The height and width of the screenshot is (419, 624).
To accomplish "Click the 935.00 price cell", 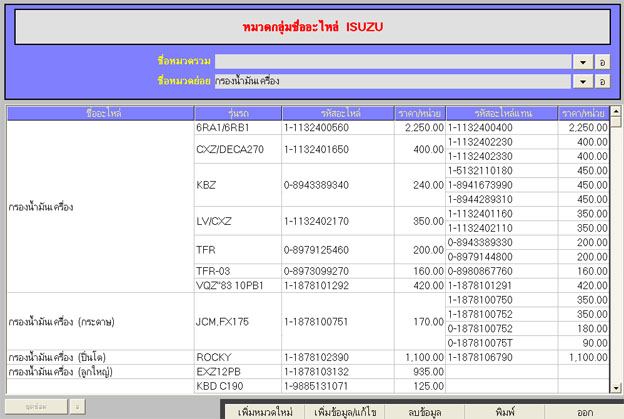I will pyautogui.click(x=420, y=371).
